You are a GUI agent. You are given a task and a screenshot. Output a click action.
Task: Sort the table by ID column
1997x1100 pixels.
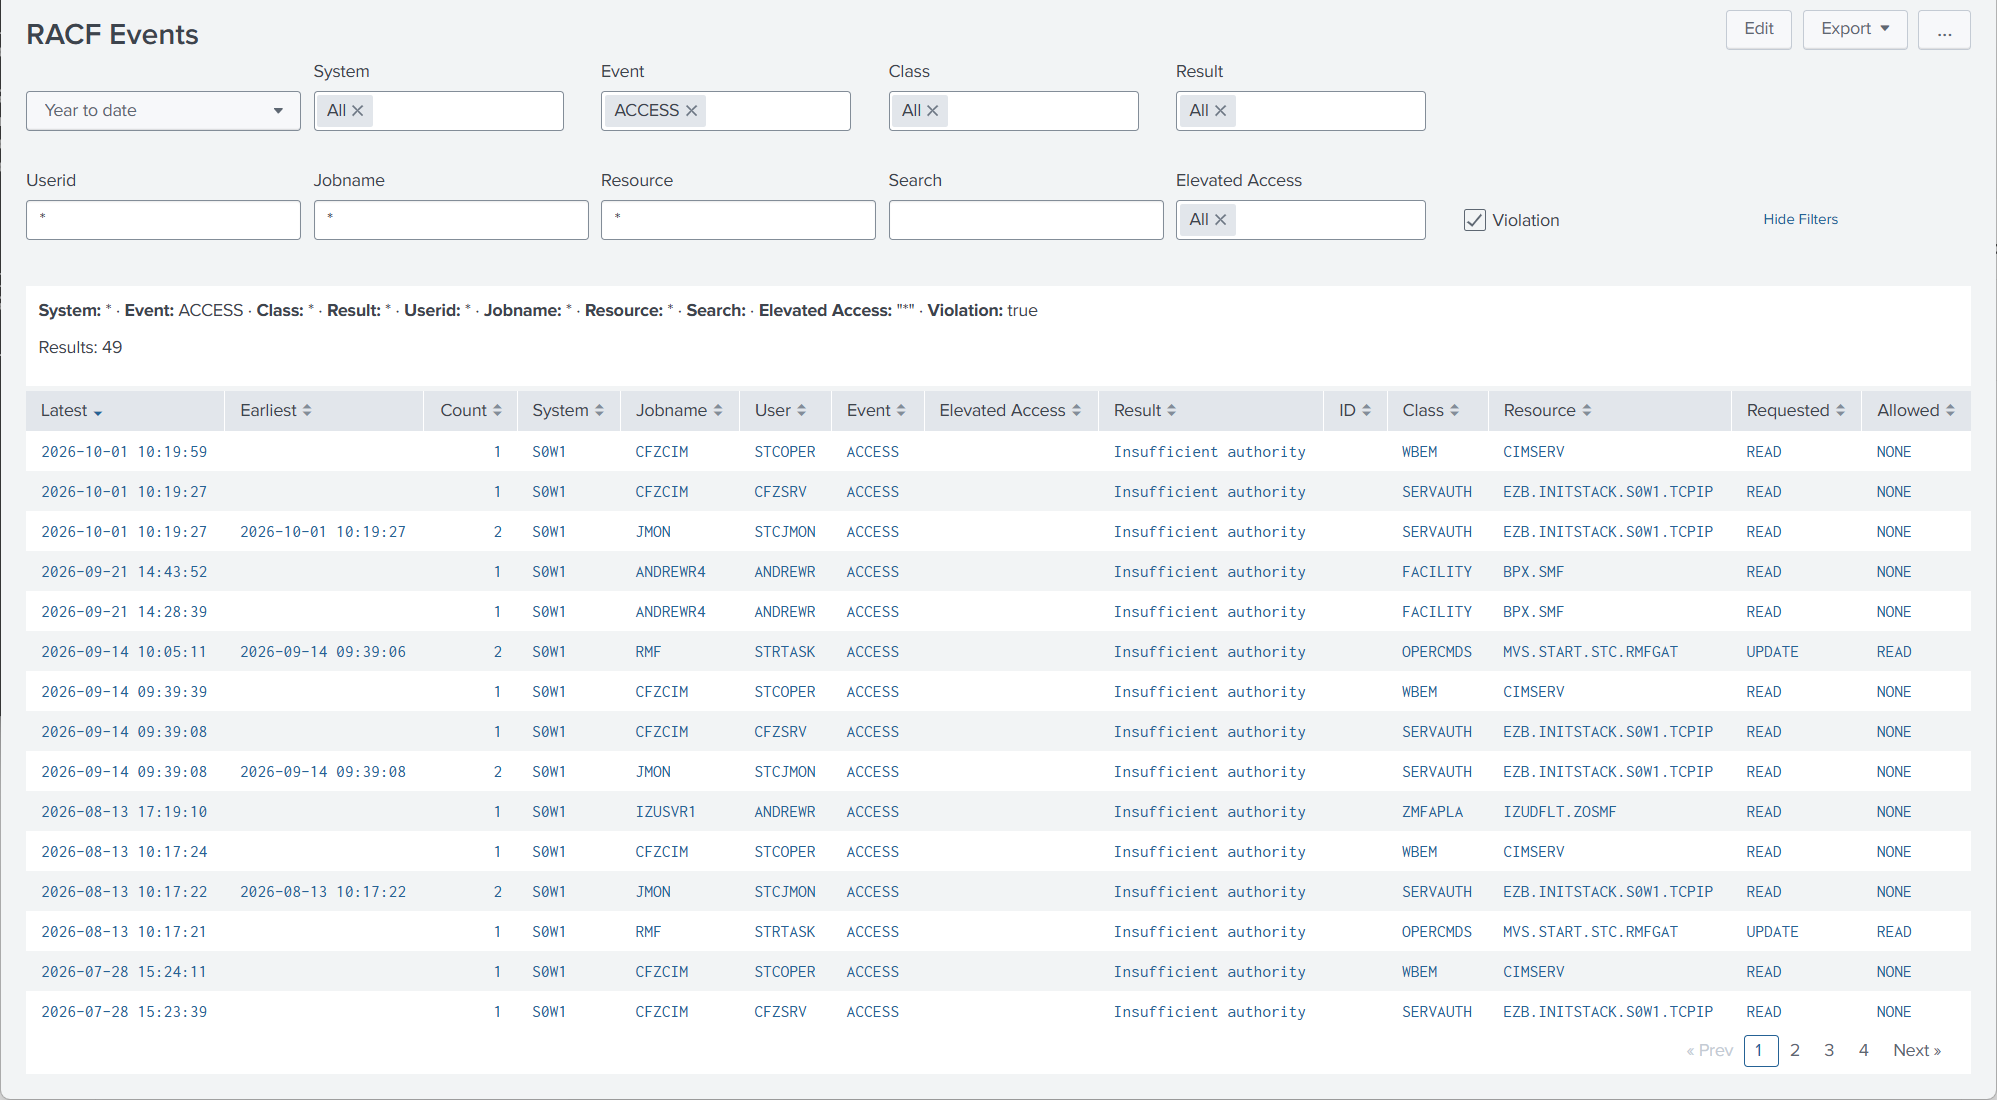1355,411
